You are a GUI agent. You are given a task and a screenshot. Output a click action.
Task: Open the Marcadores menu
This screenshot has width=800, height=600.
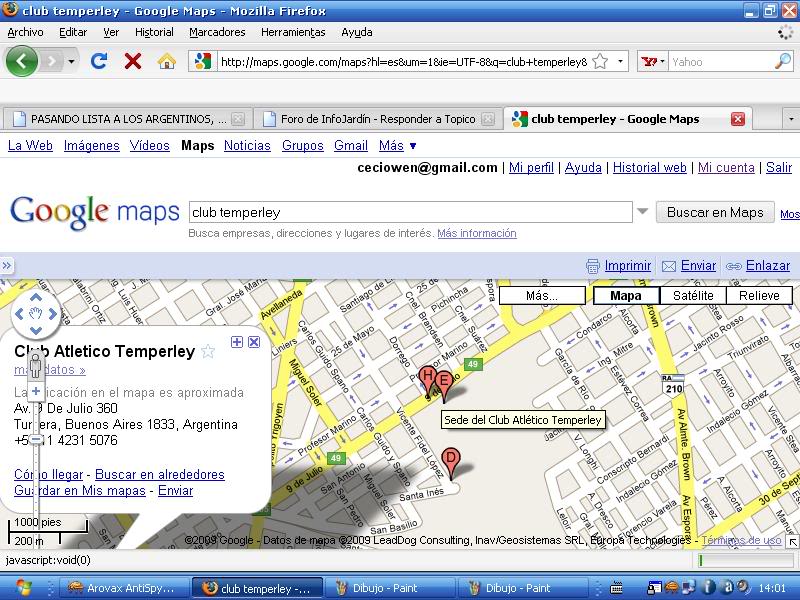[x=217, y=32]
